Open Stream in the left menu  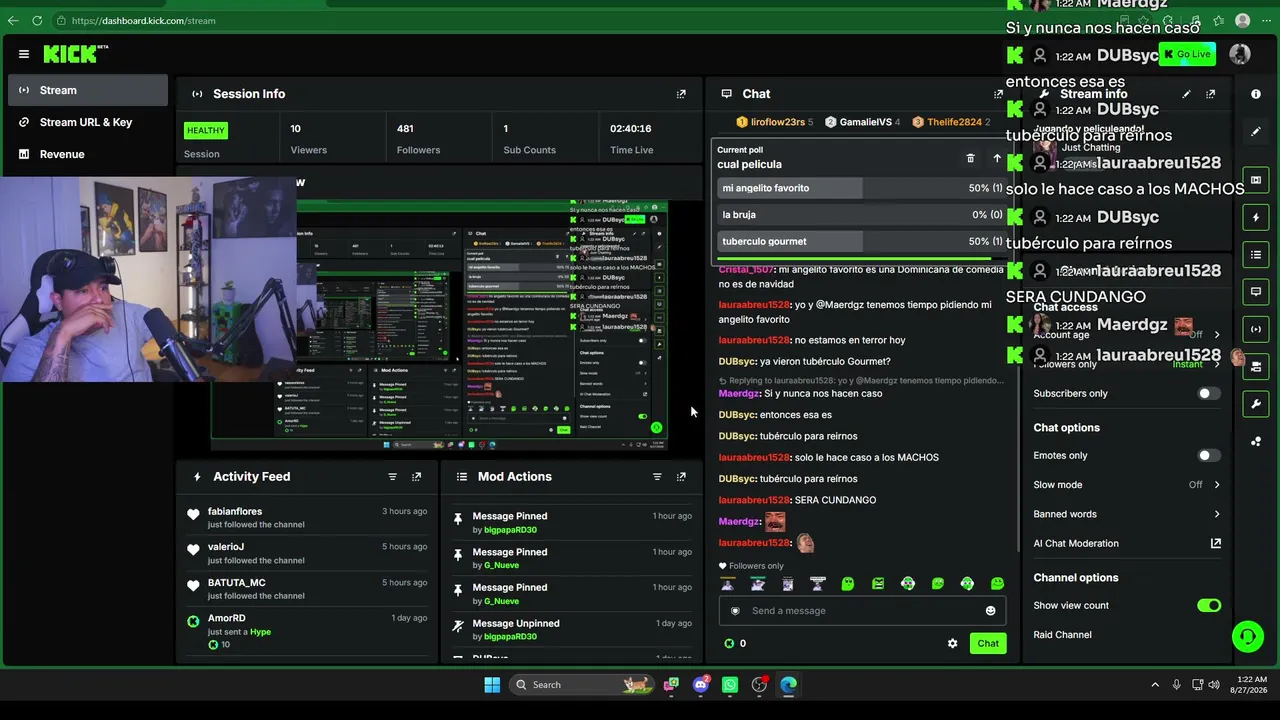(88, 90)
